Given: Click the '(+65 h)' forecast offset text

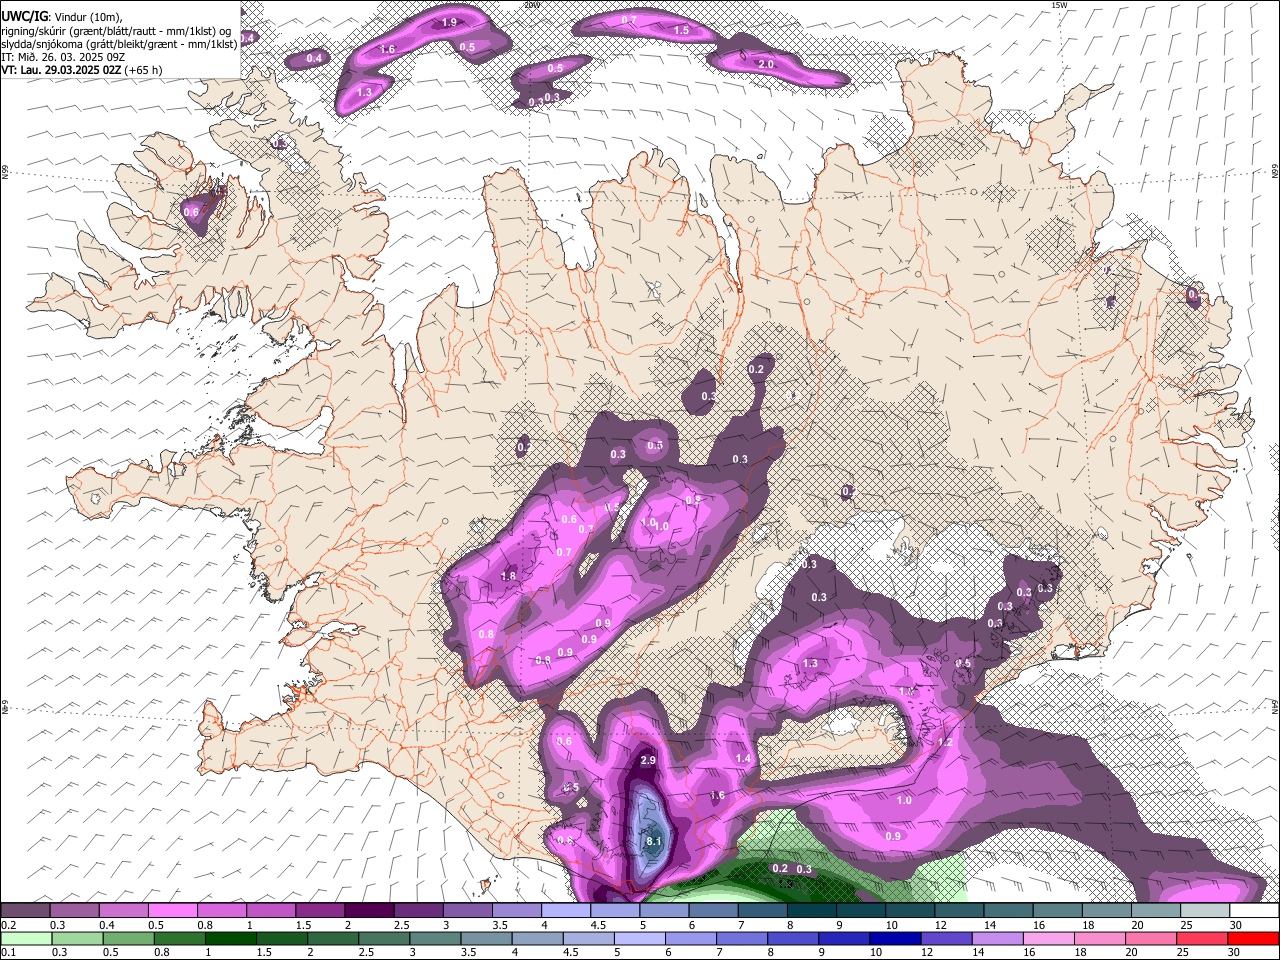Looking at the screenshot, I should (144, 70).
